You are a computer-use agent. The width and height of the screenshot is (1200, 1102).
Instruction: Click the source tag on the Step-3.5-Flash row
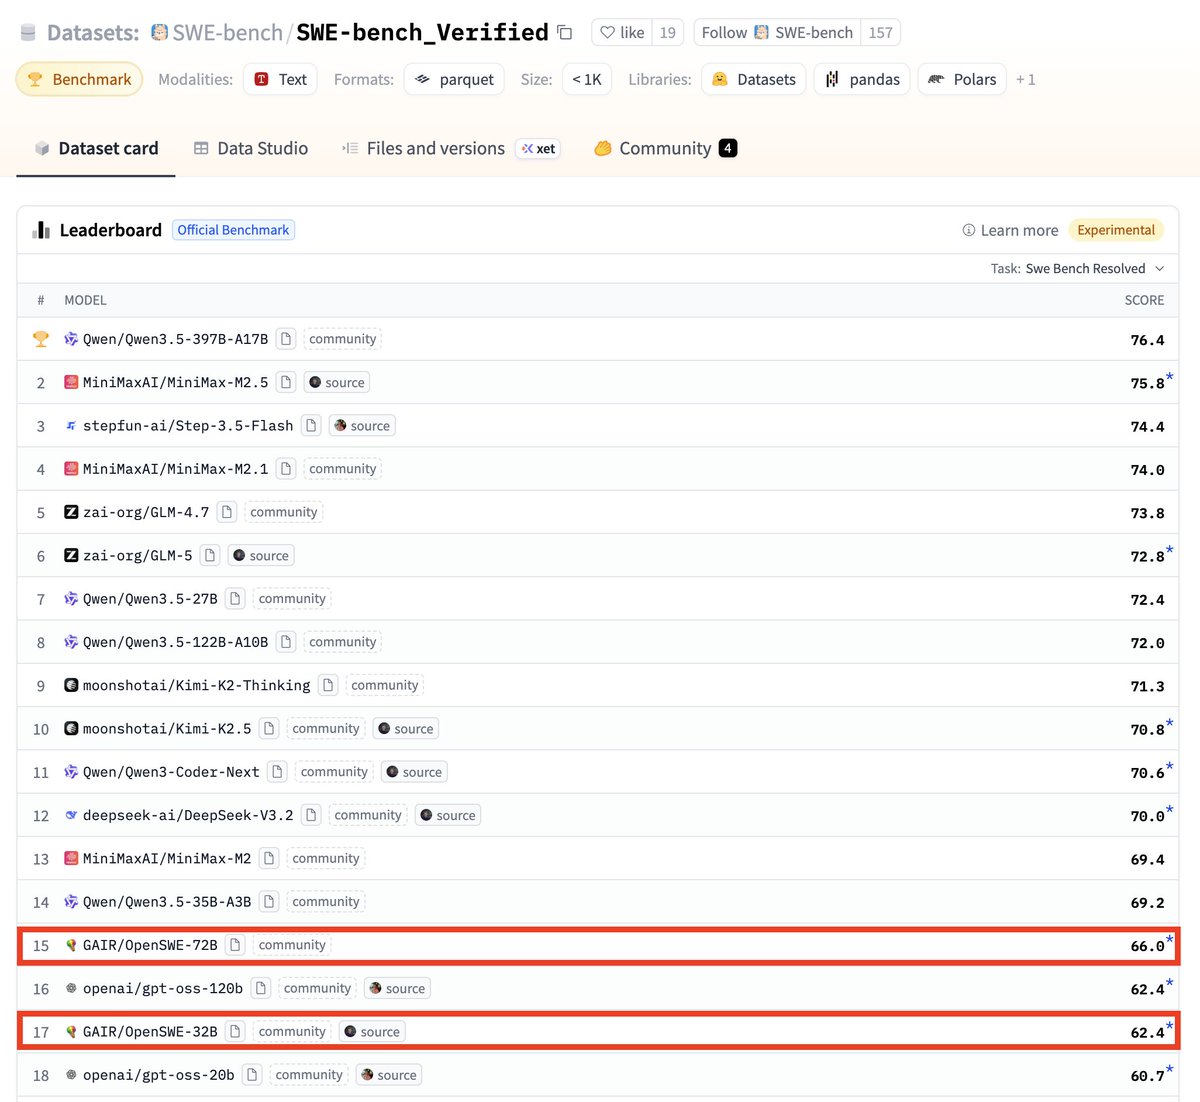tap(362, 426)
